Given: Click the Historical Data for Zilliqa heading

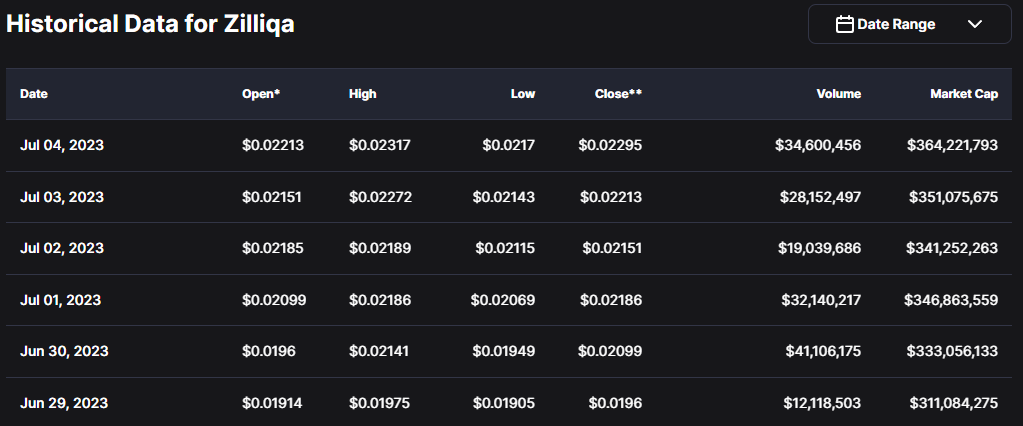Looking at the screenshot, I should tap(150, 25).
